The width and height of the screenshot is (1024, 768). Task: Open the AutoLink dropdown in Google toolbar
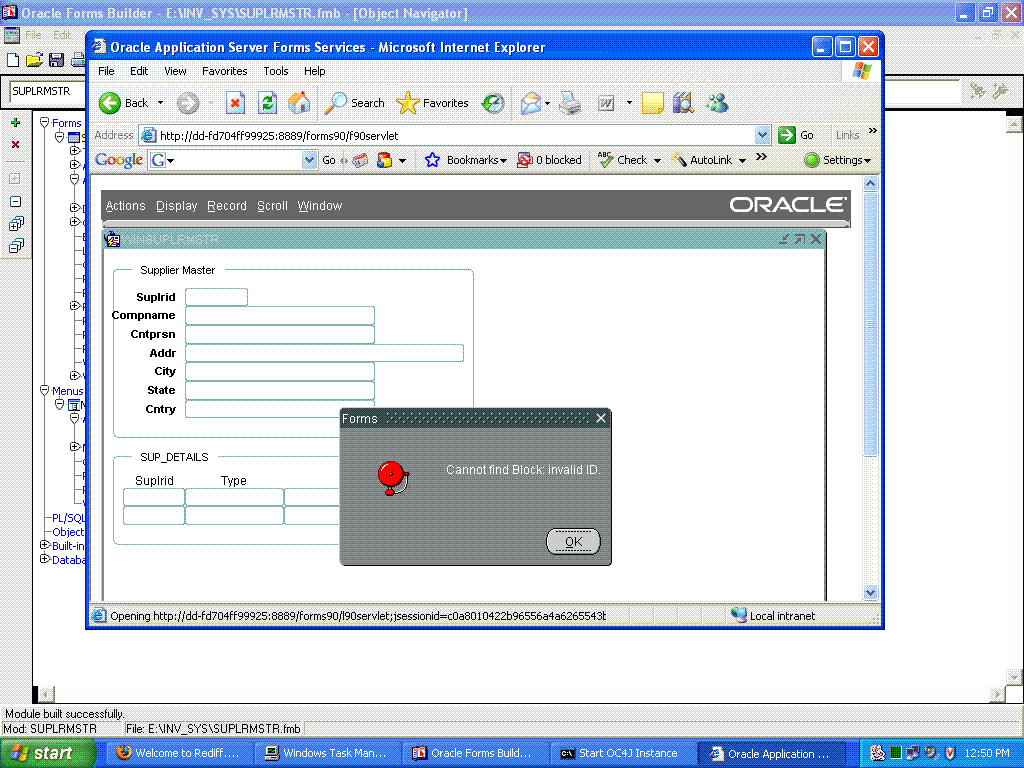tap(742, 161)
